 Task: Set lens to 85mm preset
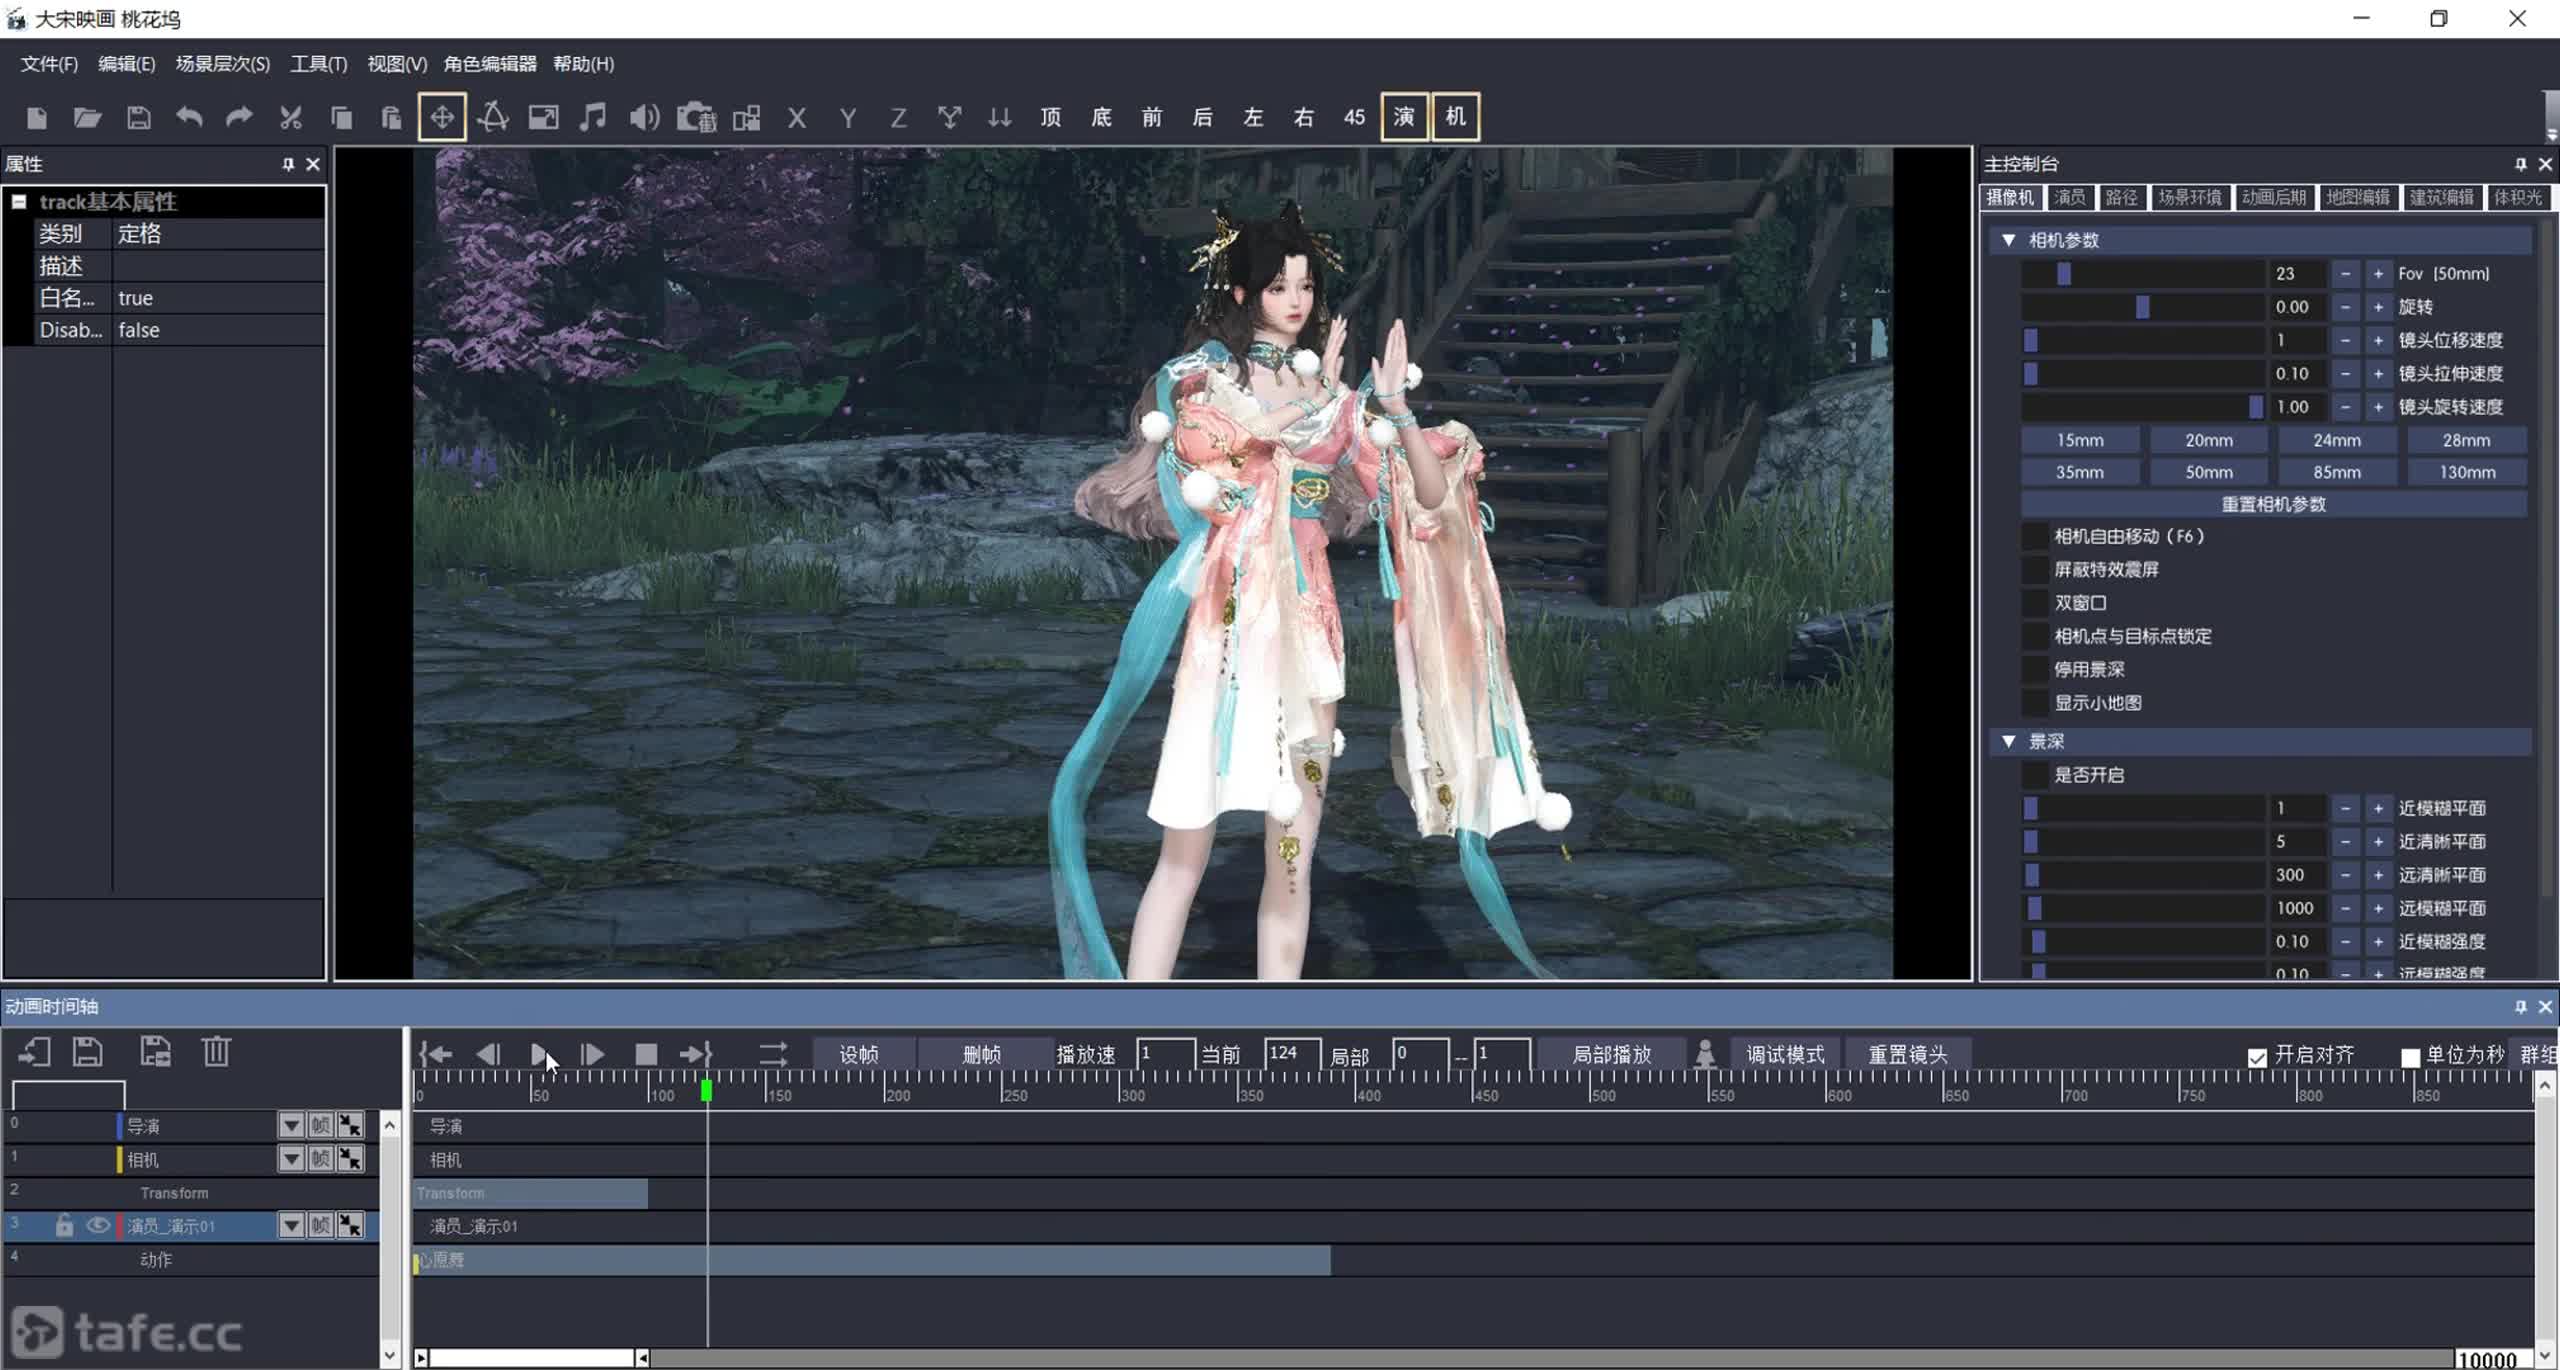click(2336, 472)
